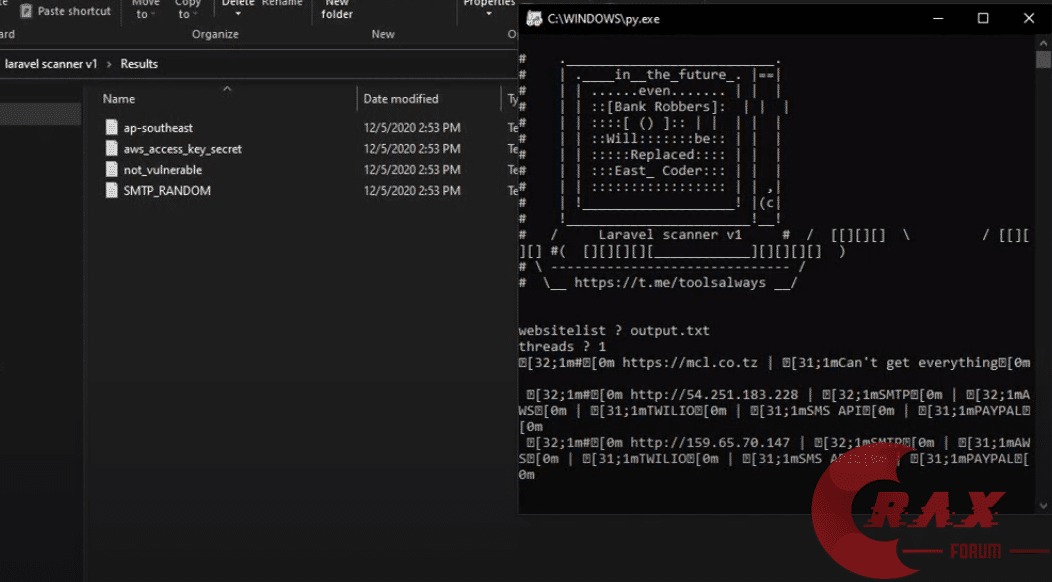Click the 'laravel scanner v1' breadcrumb
Image resolution: width=1052 pixels, height=582 pixels.
coord(51,64)
